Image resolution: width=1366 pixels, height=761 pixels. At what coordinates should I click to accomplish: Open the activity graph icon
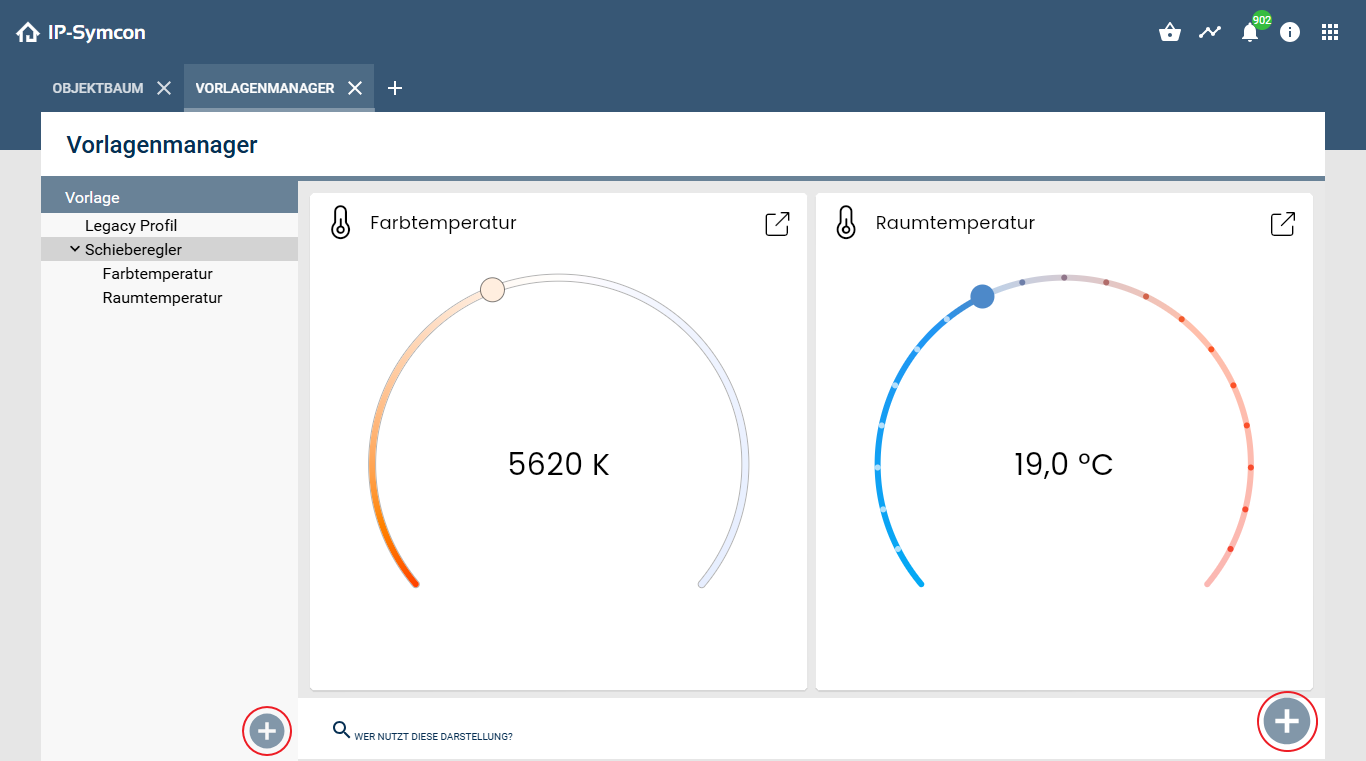coord(1210,32)
